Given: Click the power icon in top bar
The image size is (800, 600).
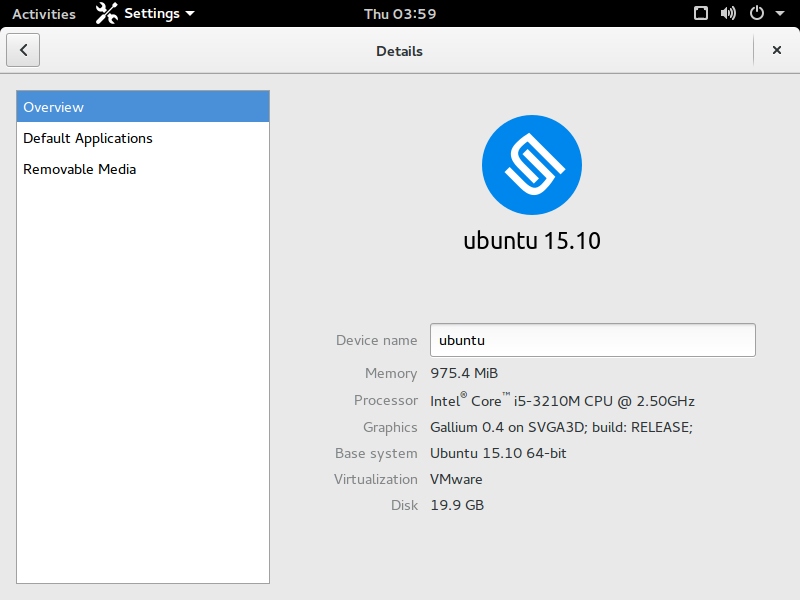Looking at the screenshot, I should click(757, 13).
